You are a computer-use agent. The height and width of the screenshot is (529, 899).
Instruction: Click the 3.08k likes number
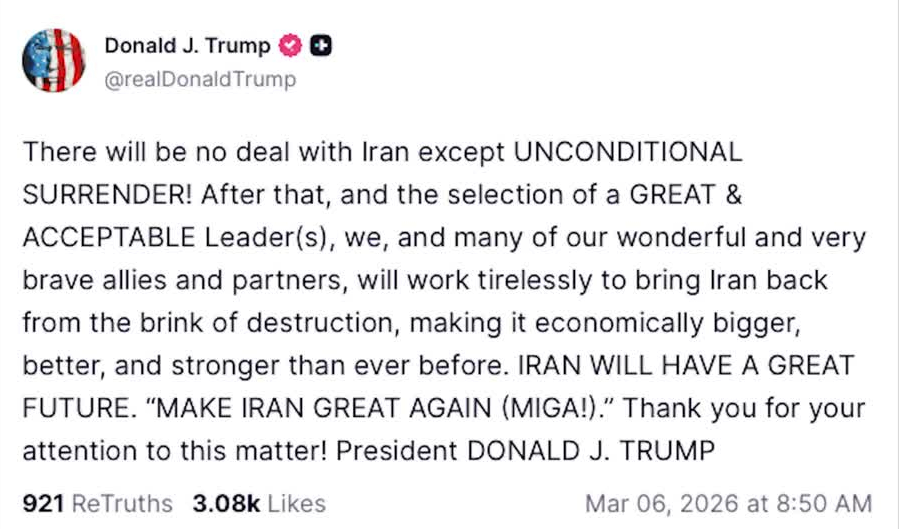pos(224,503)
